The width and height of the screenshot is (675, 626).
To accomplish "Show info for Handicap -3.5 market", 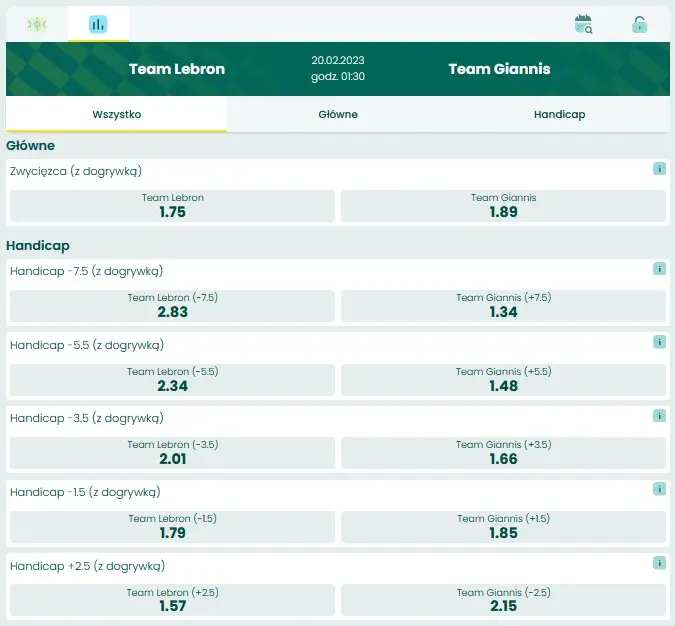I will (x=659, y=416).
